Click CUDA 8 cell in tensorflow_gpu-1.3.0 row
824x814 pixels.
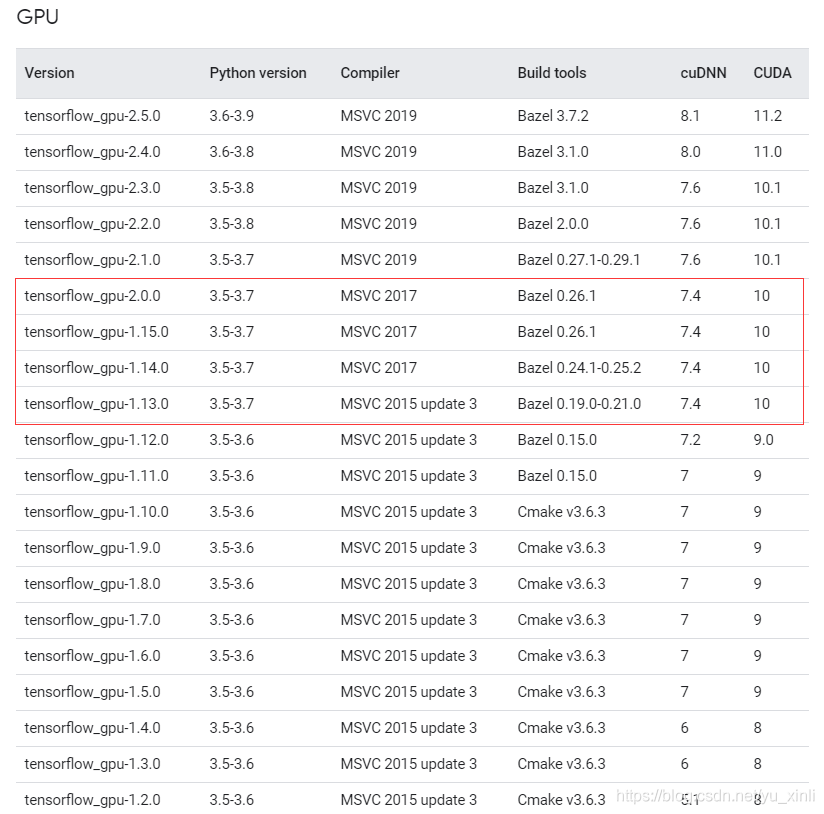(x=758, y=764)
